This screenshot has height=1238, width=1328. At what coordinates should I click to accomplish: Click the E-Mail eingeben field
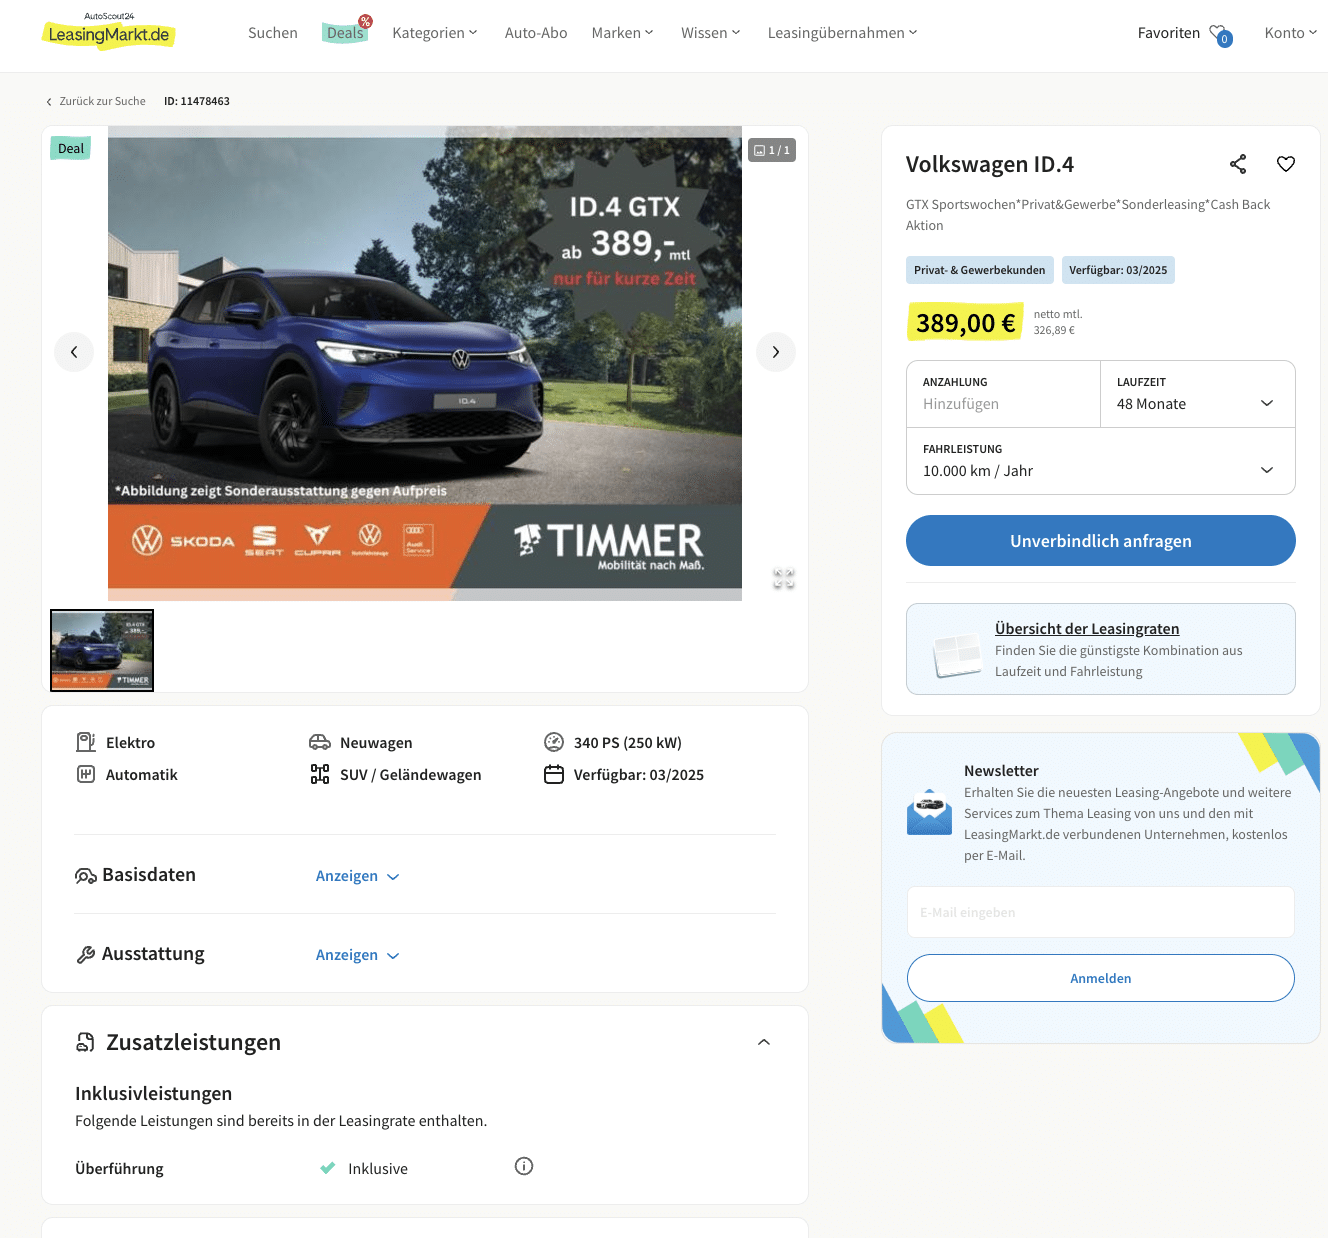[x=1101, y=912]
